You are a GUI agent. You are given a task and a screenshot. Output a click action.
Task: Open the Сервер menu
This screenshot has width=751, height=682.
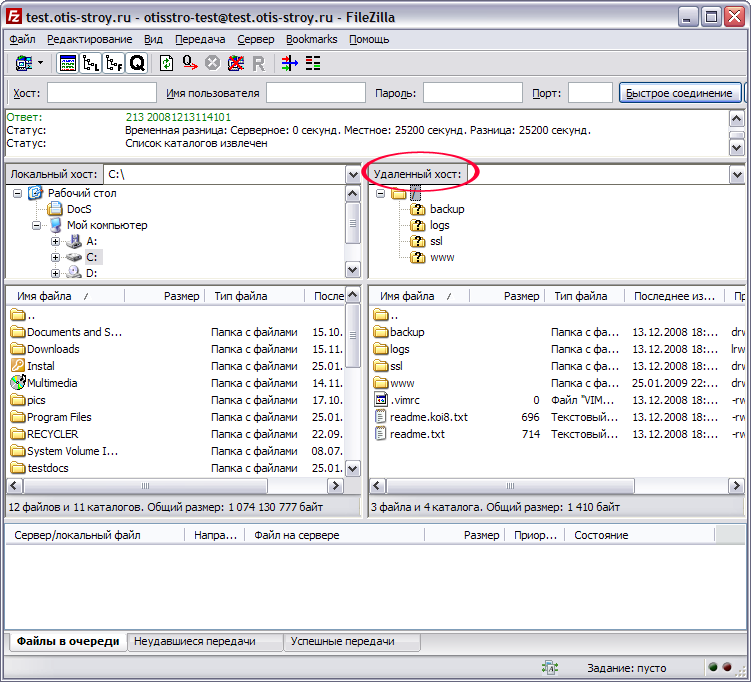coord(256,39)
